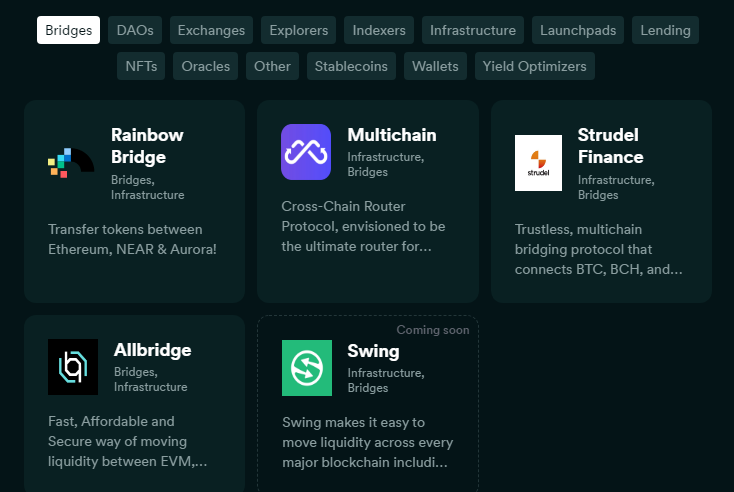
Task: Click the purple Multichain logo icon
Action: tap(306, 152)
